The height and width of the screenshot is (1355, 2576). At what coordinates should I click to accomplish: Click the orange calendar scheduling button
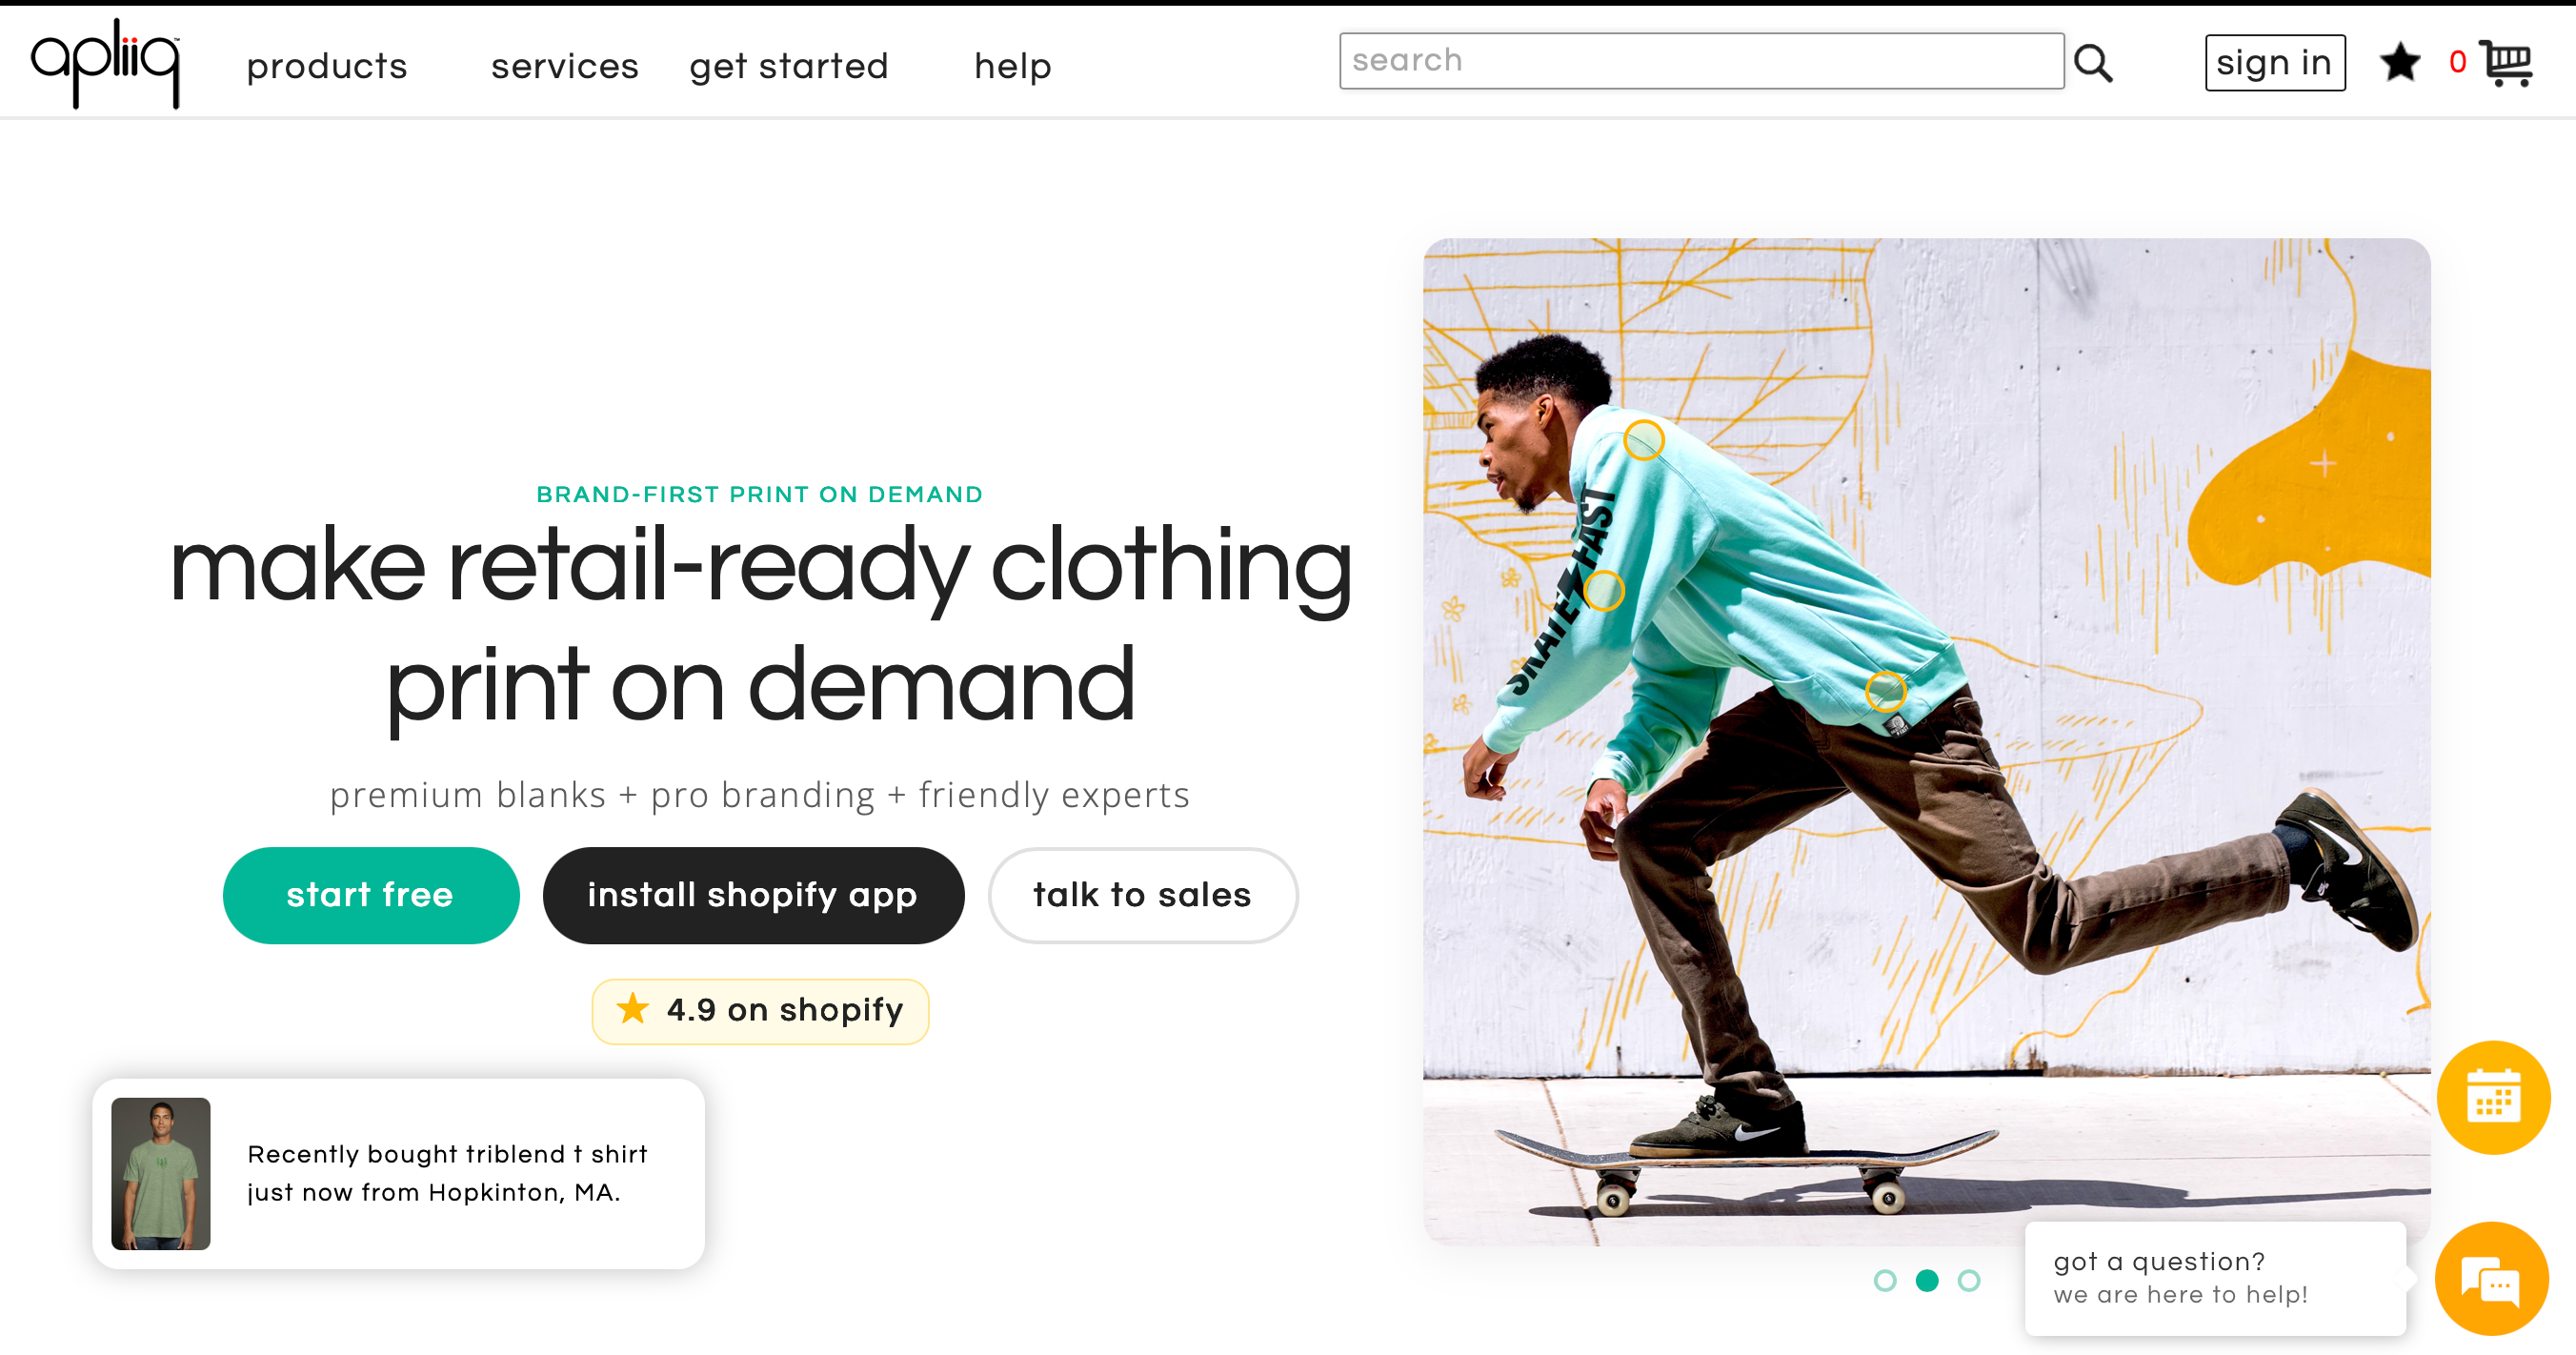coord(2491,1098)
